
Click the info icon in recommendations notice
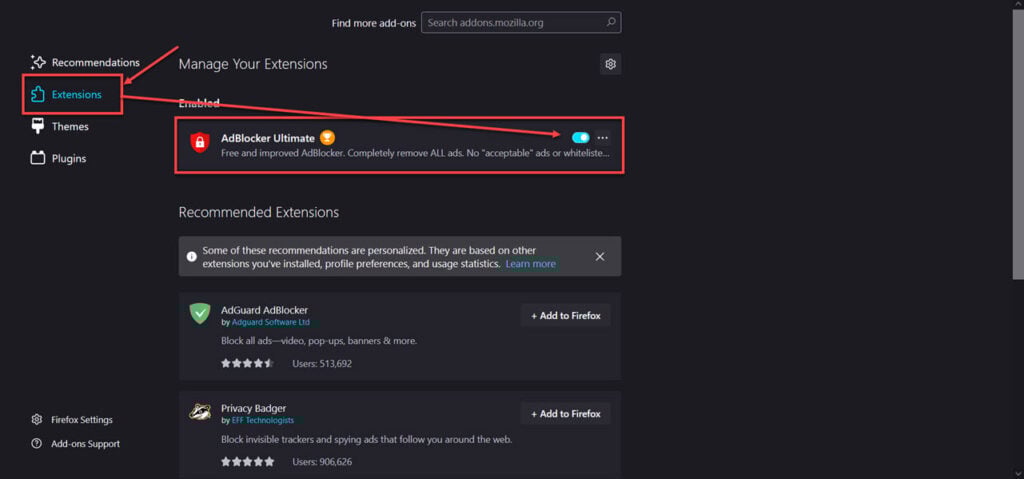pyautogui.click(x=191, y=257)
